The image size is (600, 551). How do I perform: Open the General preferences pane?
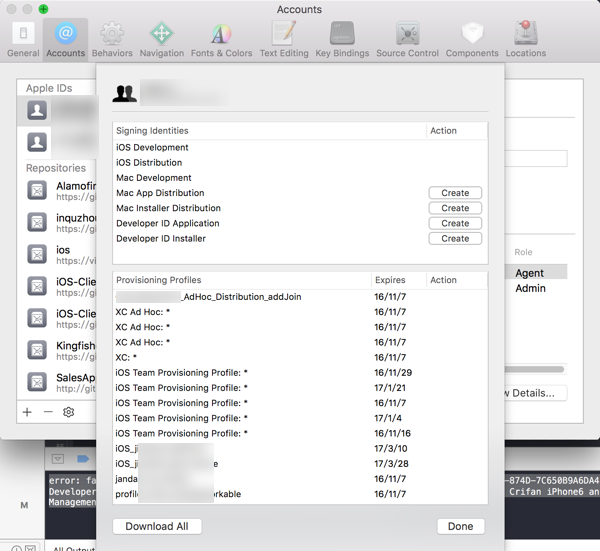23,39
